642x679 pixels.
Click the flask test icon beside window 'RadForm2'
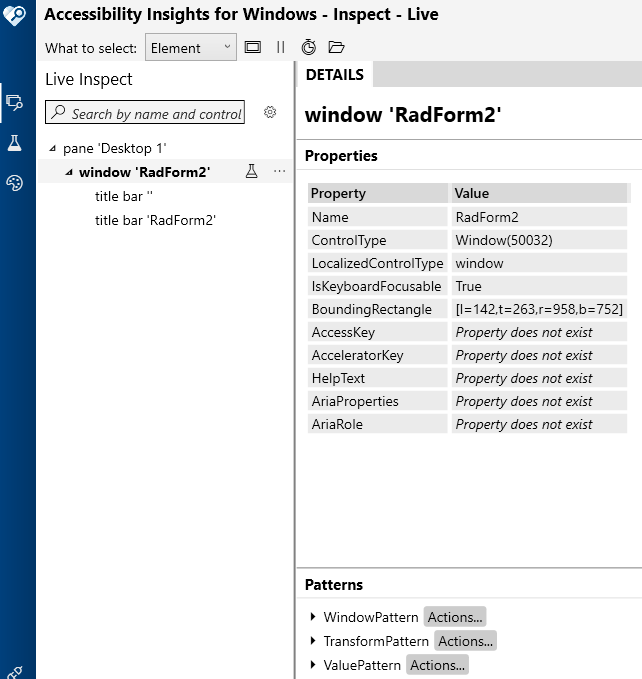point(252,171)
